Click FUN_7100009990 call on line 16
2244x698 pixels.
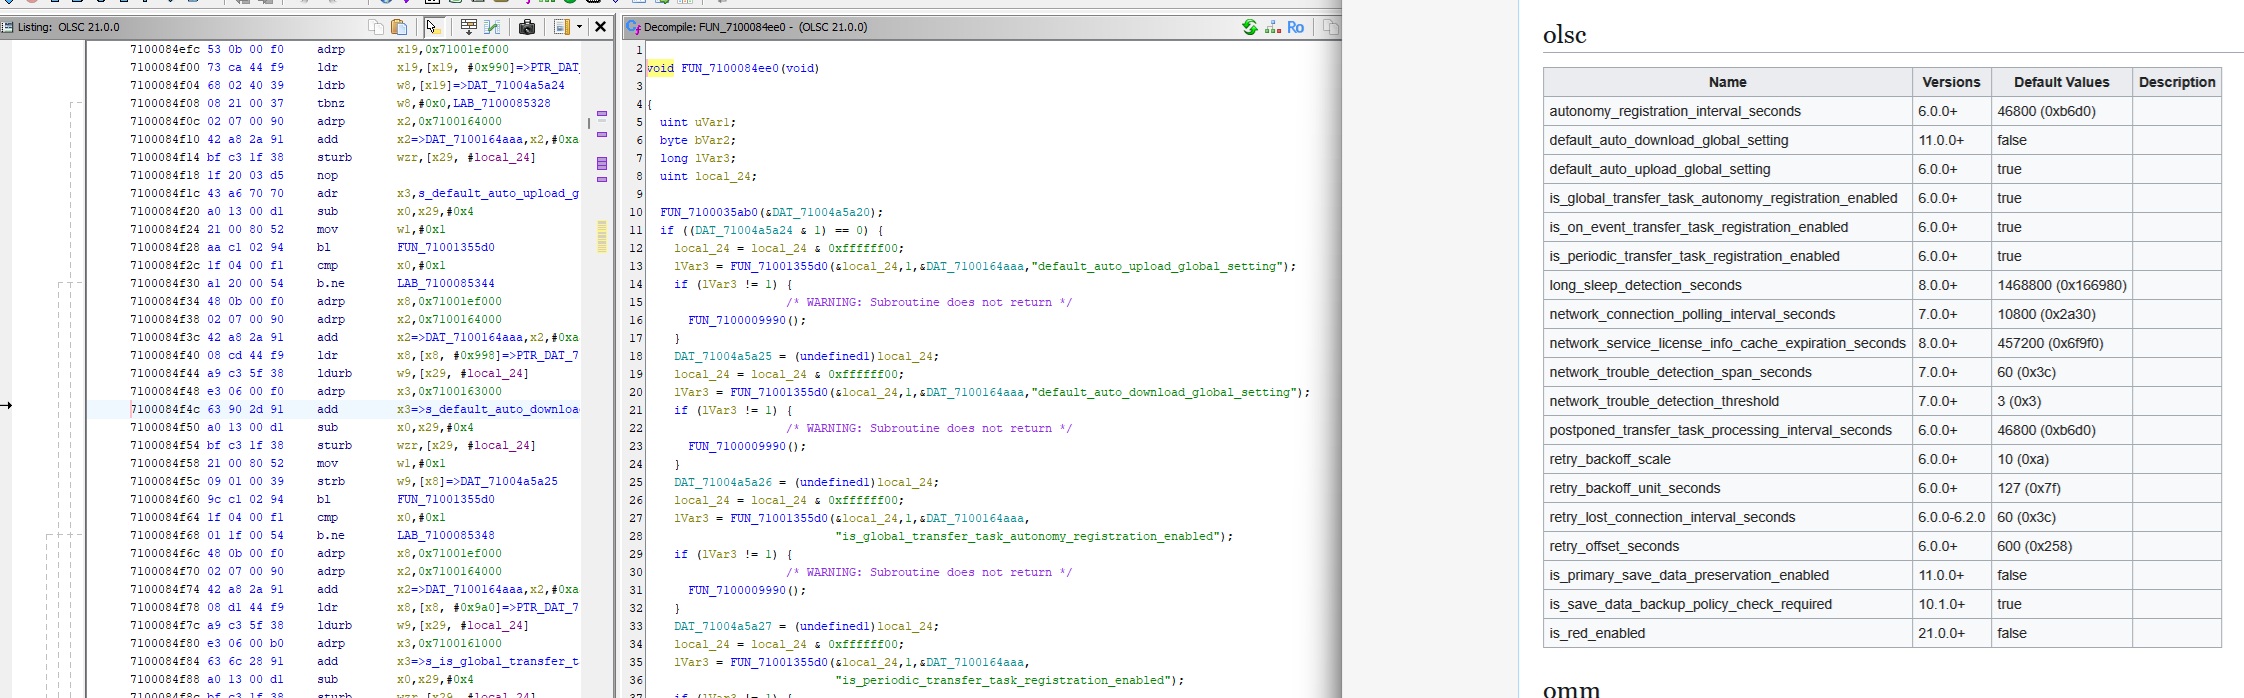tap(737, 320)
